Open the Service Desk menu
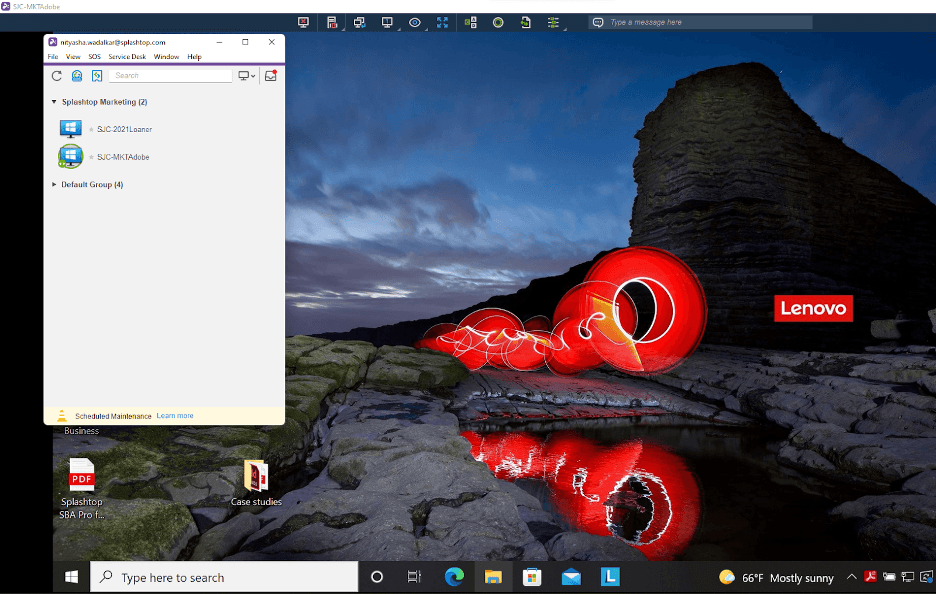 point(126,57)
